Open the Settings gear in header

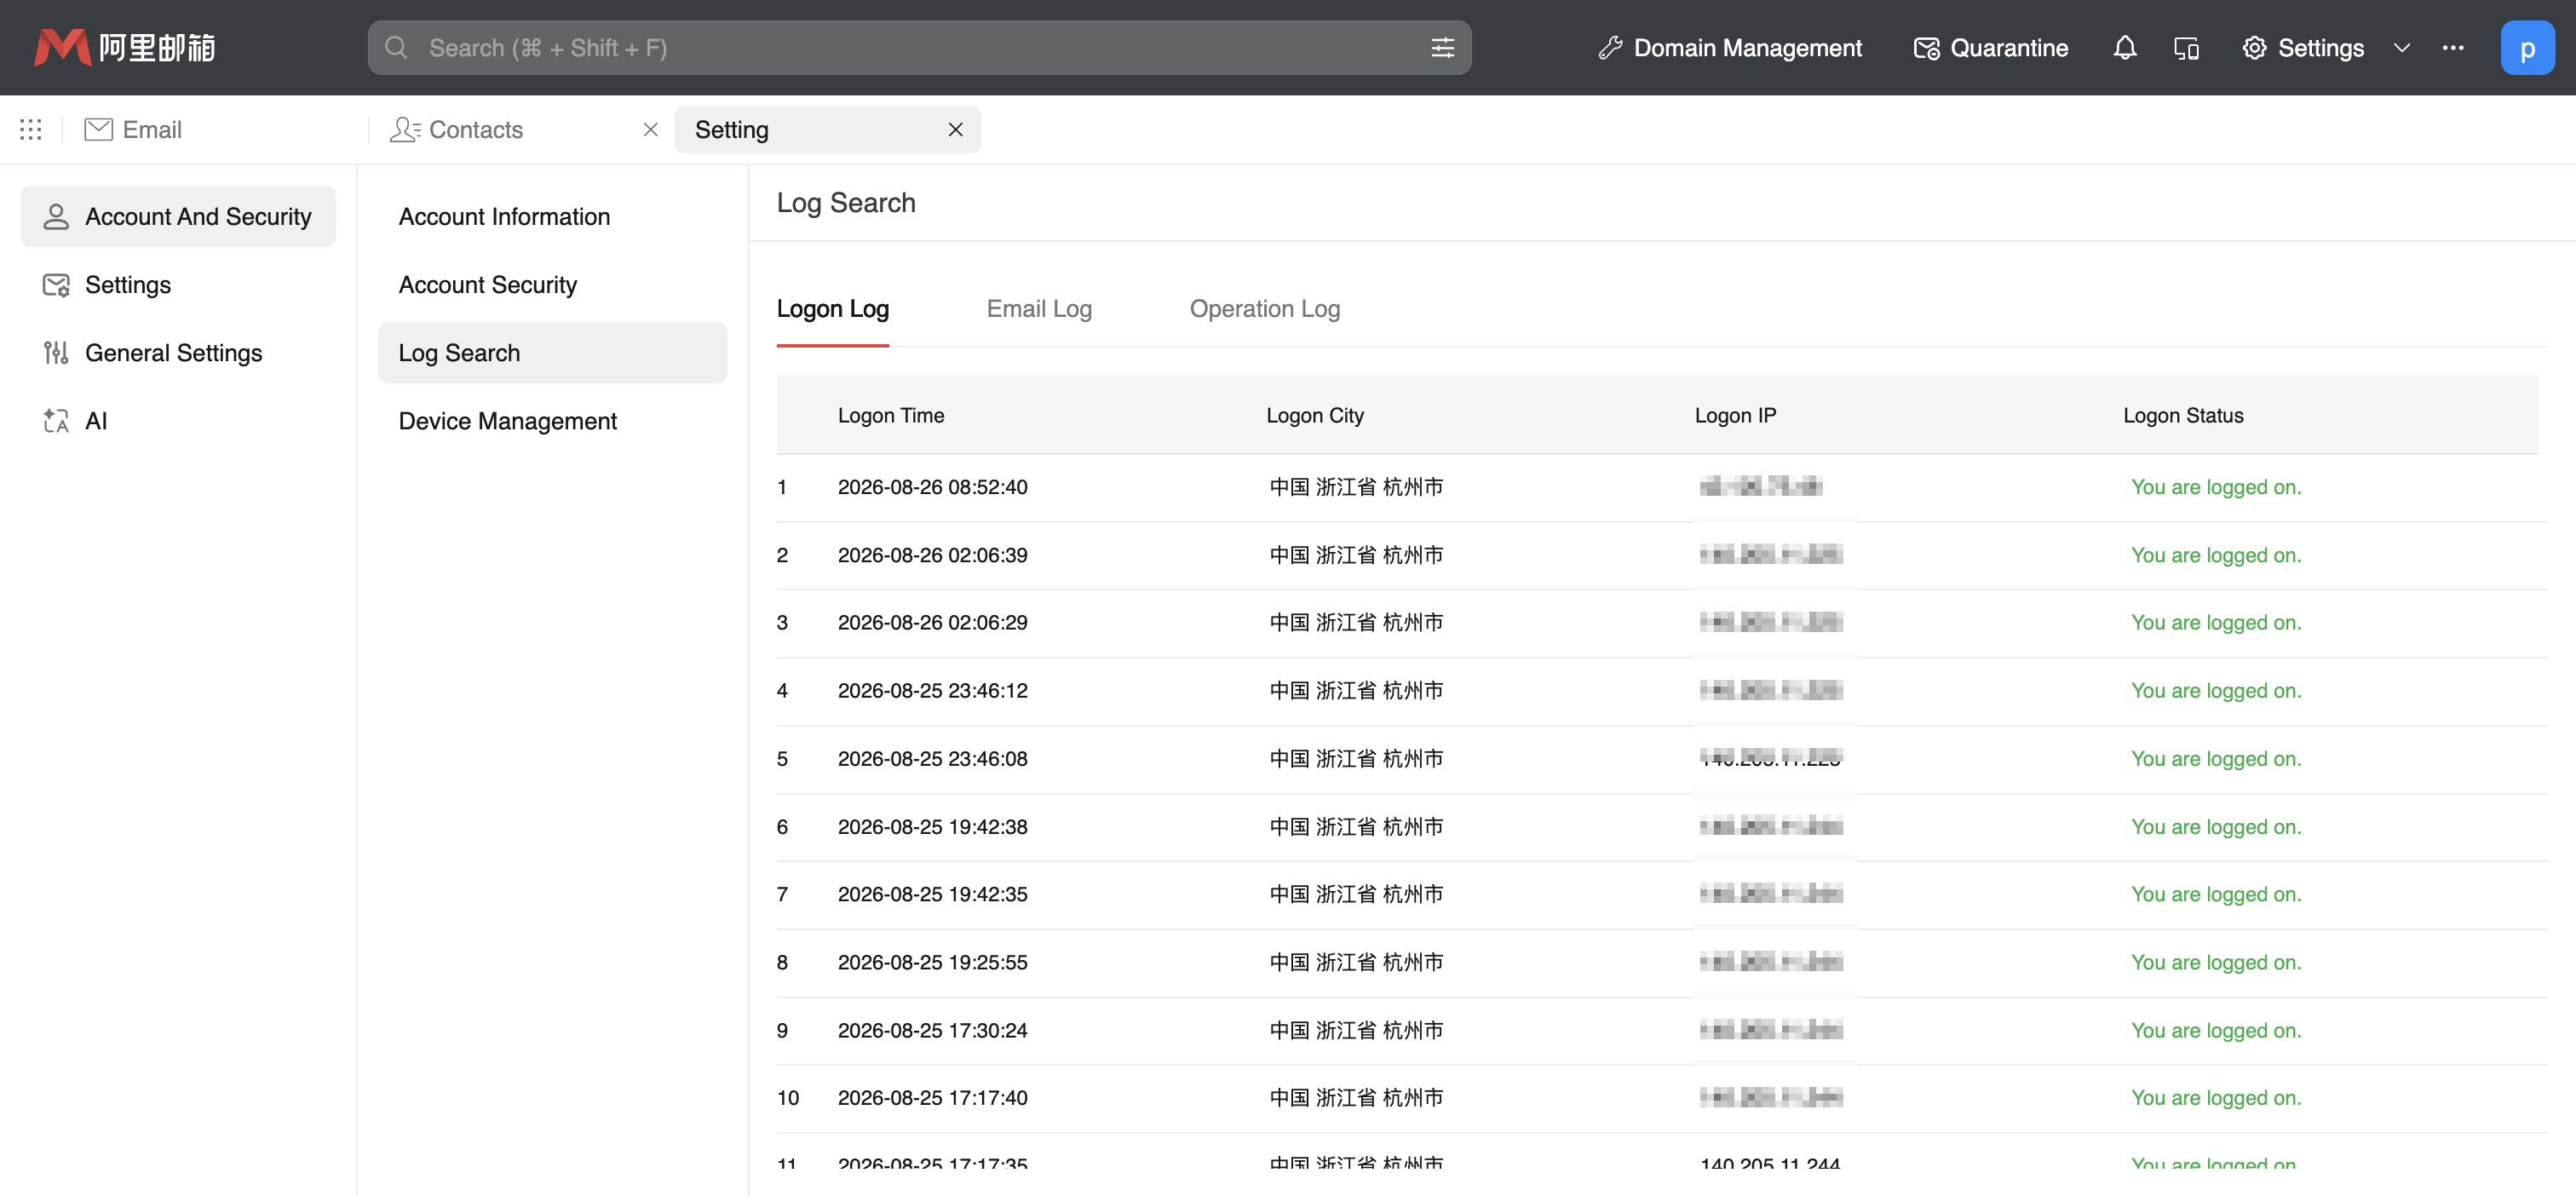point(2253,47)
